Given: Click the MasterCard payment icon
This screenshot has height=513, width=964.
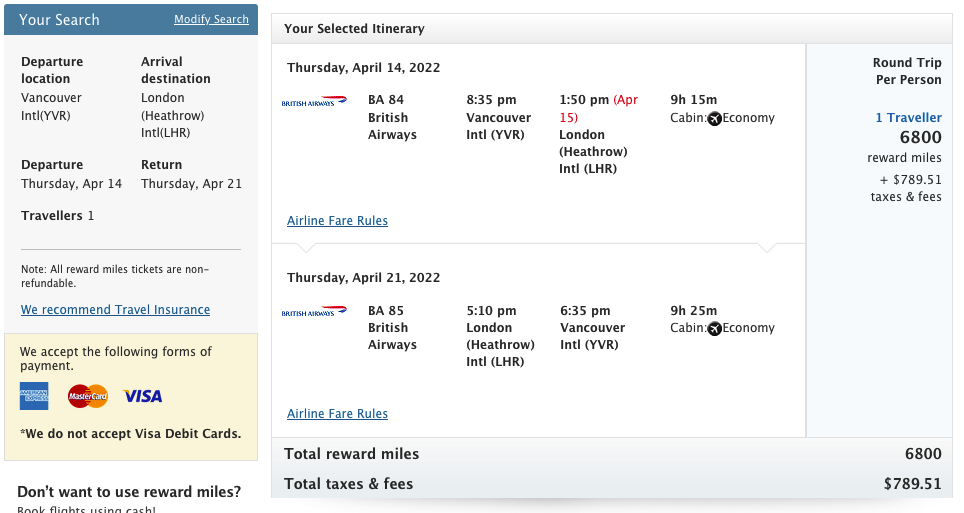Looking at the screenshot, I should tap(87, 396).
